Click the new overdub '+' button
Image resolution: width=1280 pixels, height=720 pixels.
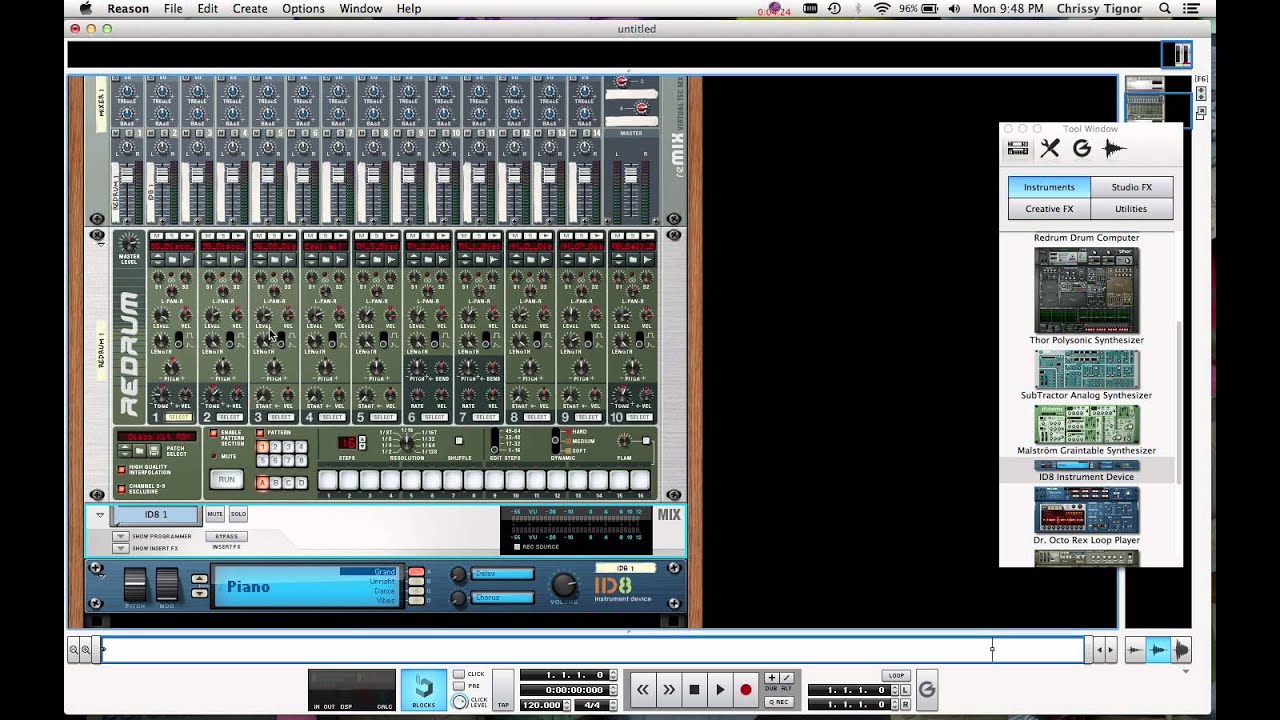click(x=771, y=678)
